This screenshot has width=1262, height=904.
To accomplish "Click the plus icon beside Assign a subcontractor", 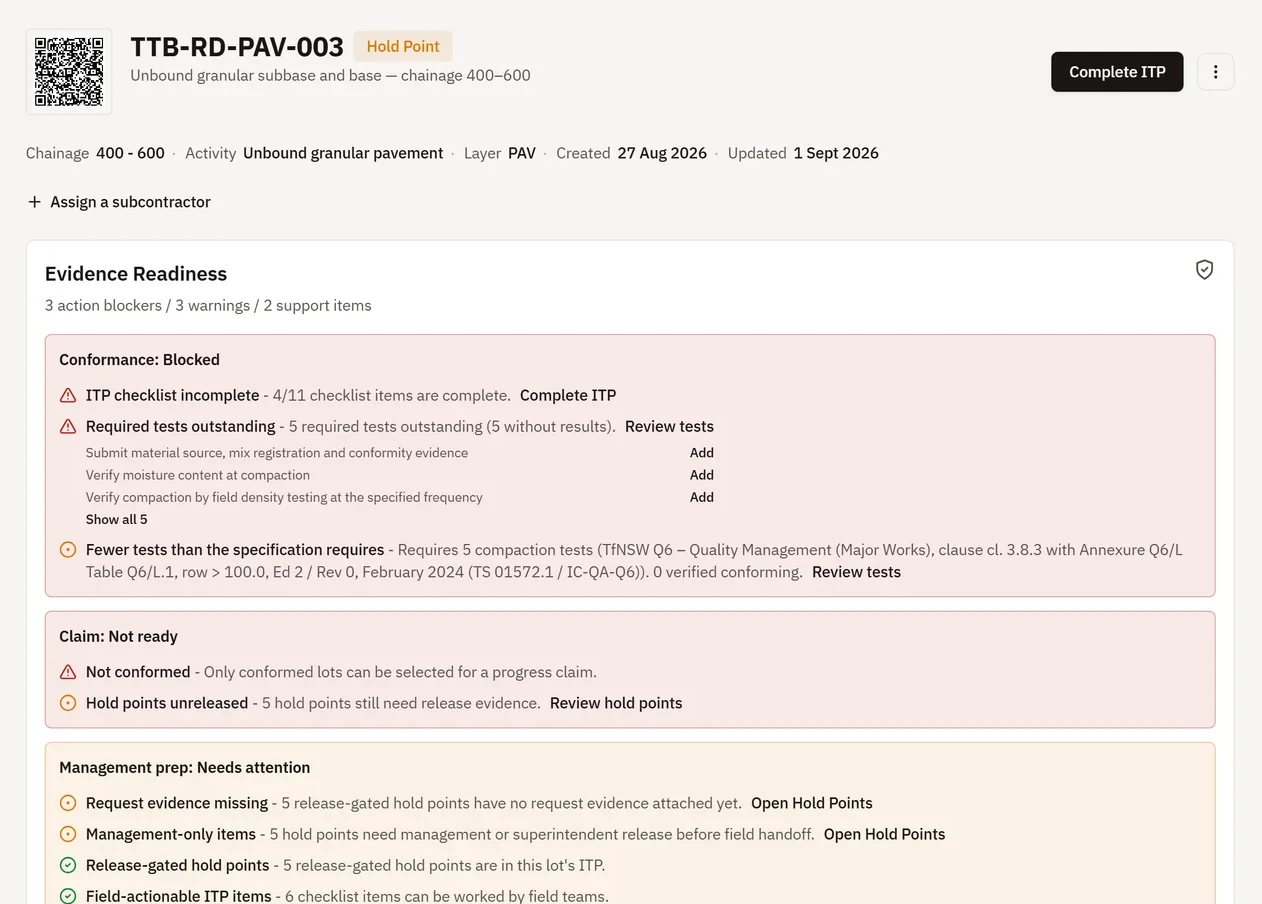I will (34, 202).
